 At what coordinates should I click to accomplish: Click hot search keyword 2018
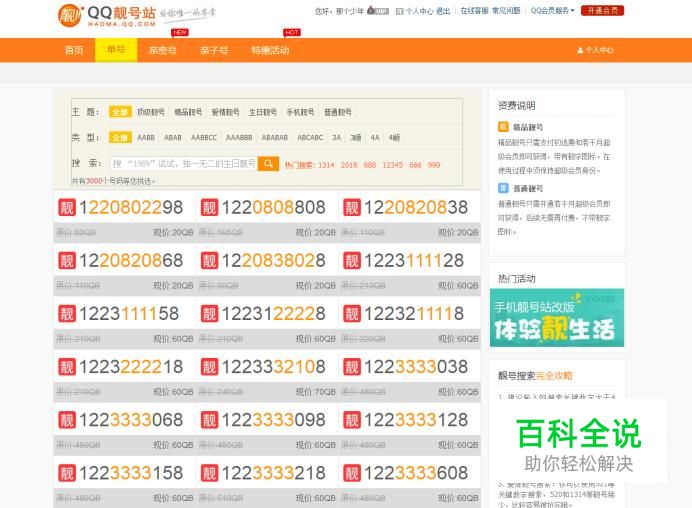pyautogui.click(x=349, y=165)
